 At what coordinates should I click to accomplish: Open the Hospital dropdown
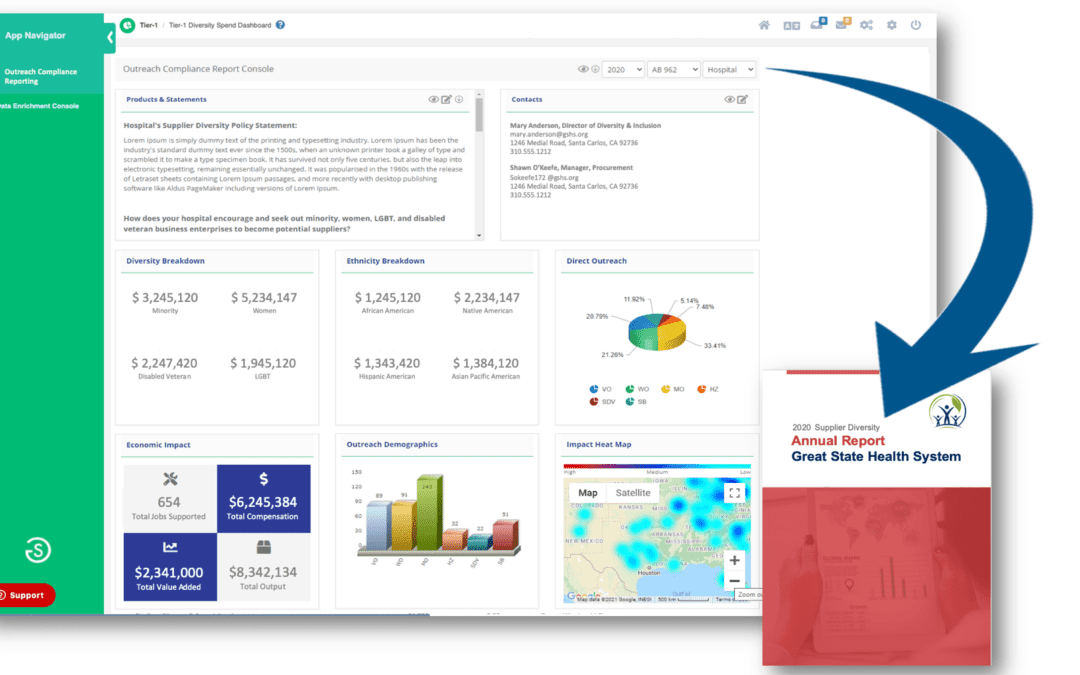coord(729,69)
